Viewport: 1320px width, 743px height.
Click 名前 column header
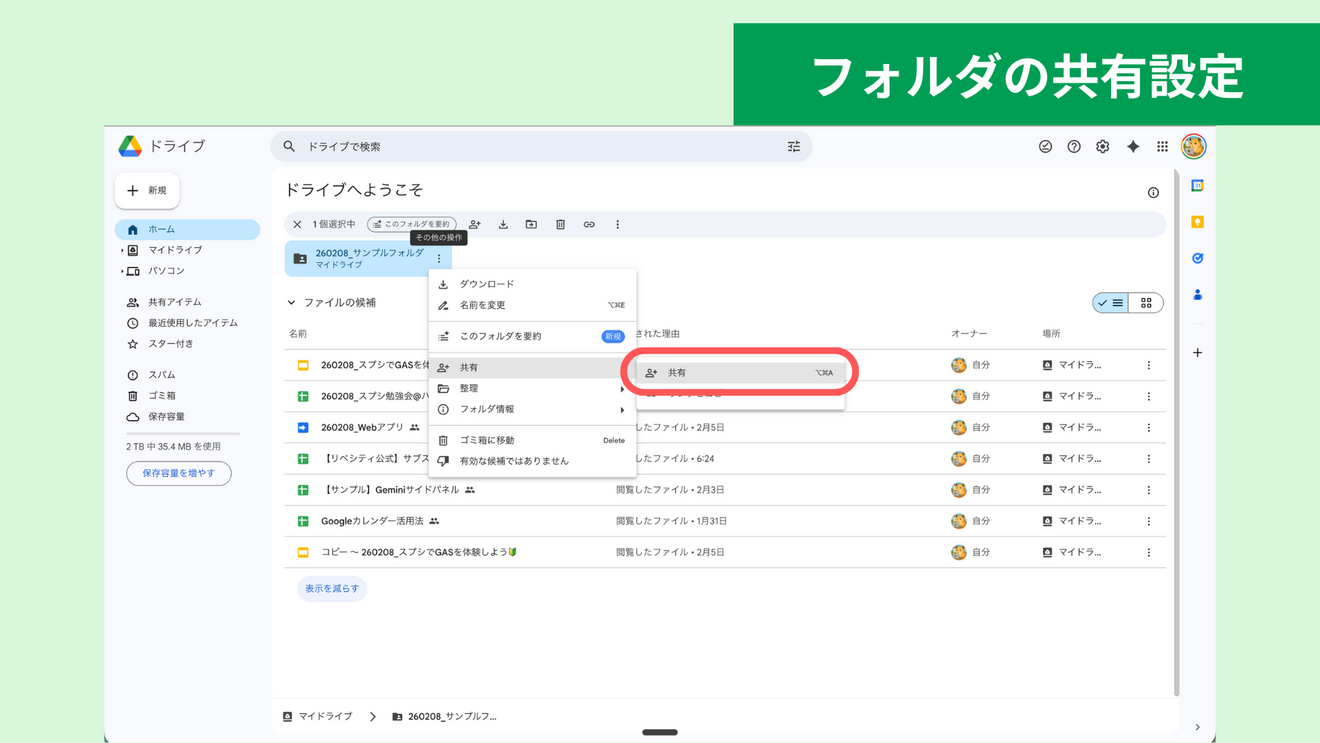[298, 334]
